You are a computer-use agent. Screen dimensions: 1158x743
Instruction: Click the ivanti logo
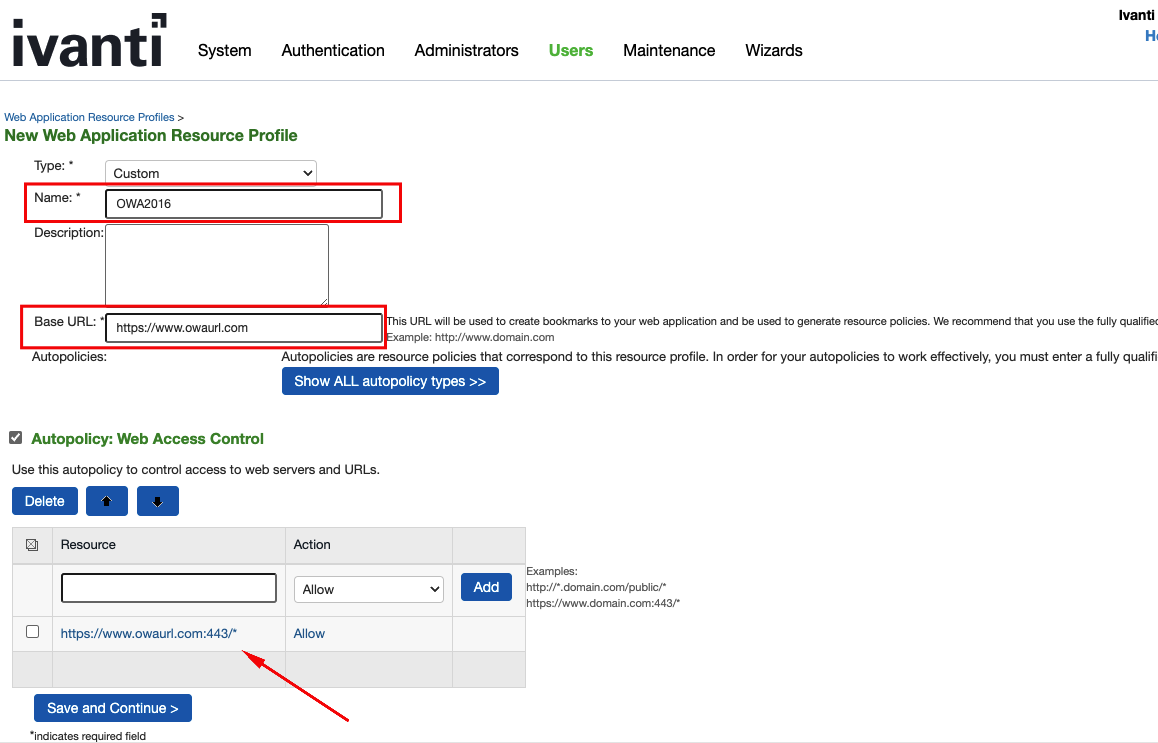pos(88,40)
